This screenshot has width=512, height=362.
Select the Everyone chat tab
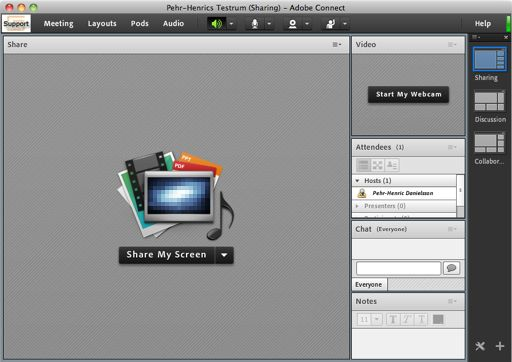(369, 285)
